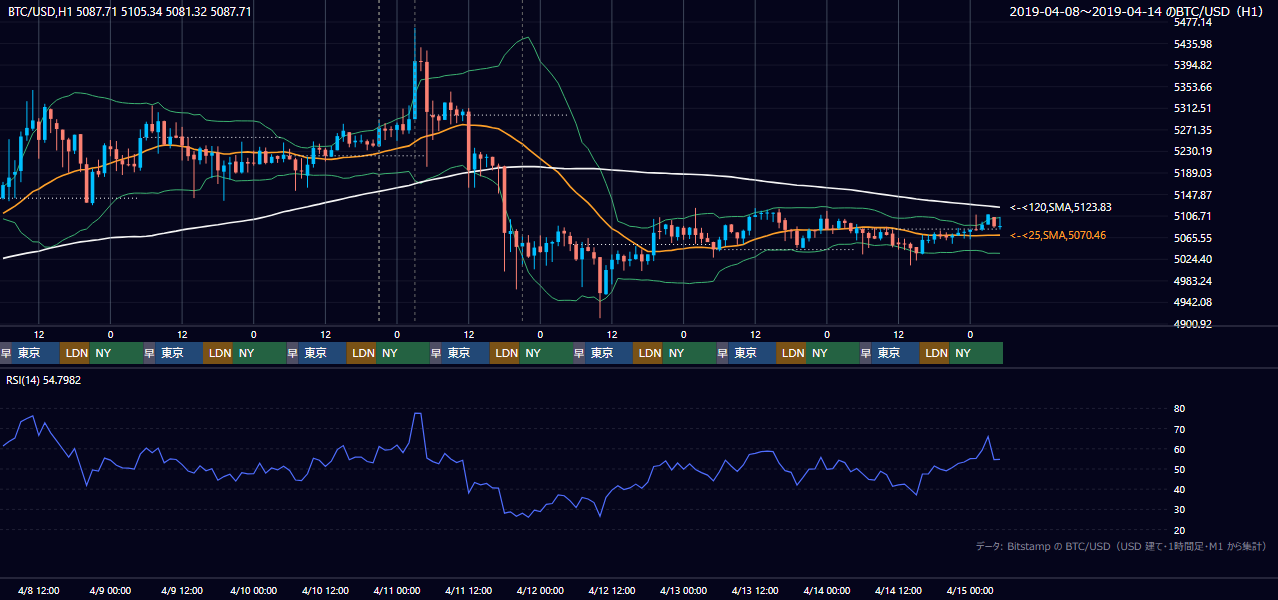Select the 4/13 00:00 time label

(684, 590)
